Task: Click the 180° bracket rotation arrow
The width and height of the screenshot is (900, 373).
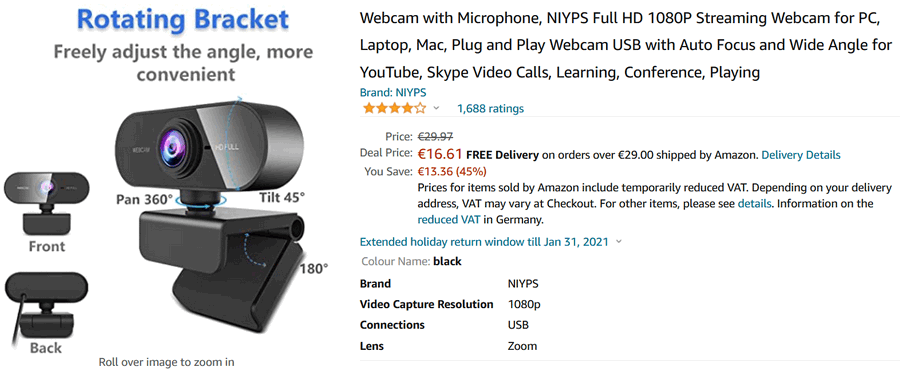Action: pyautogui.click(x=254, y=248)
